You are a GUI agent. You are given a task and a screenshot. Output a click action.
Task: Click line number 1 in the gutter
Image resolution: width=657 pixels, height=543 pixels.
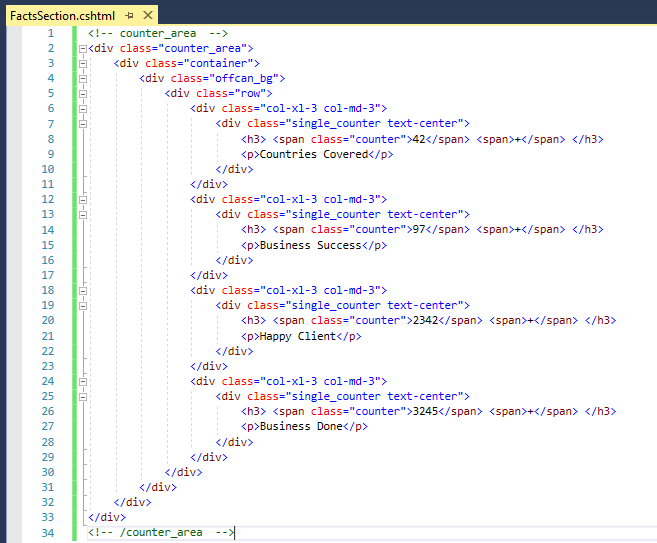51,33
